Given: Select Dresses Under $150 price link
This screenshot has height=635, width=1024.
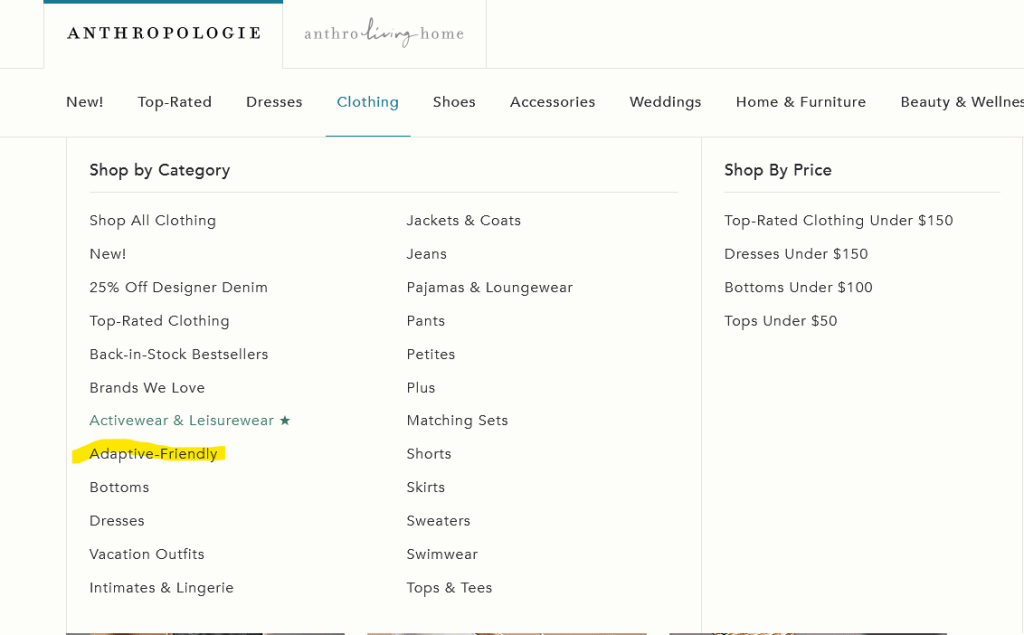Looking at the screenshot, I should click(796, 254).
